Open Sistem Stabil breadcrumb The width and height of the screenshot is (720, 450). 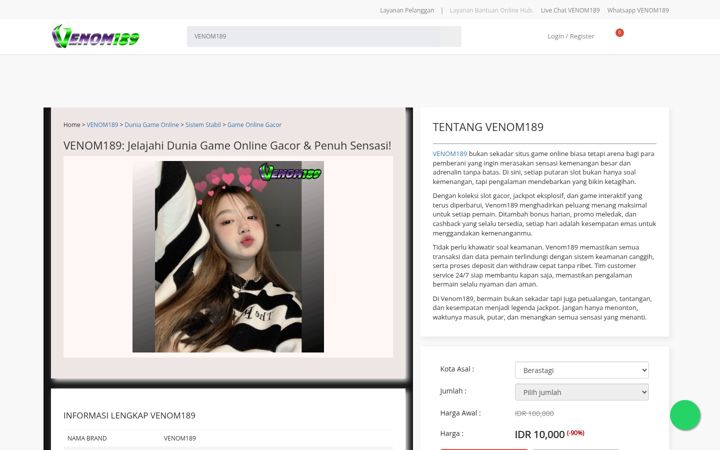(203, 124)
